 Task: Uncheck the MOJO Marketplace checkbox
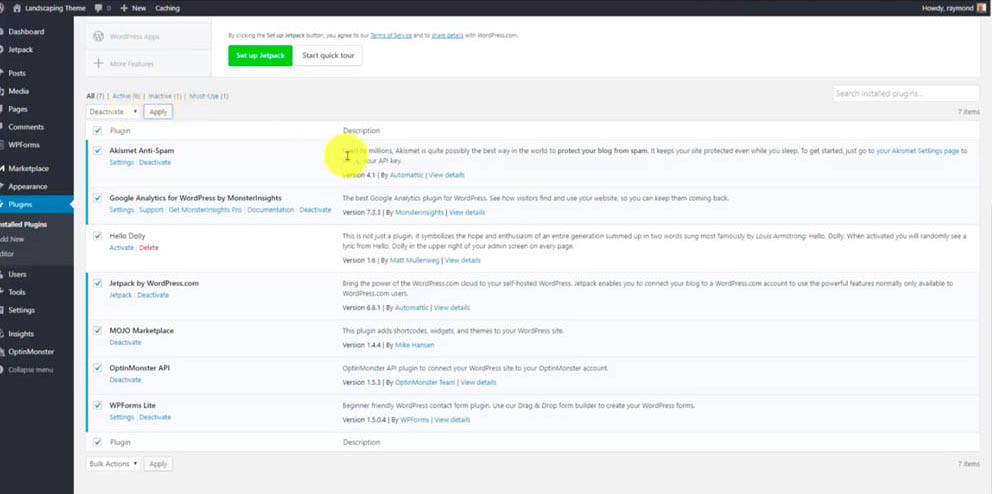tap(97, 330)
